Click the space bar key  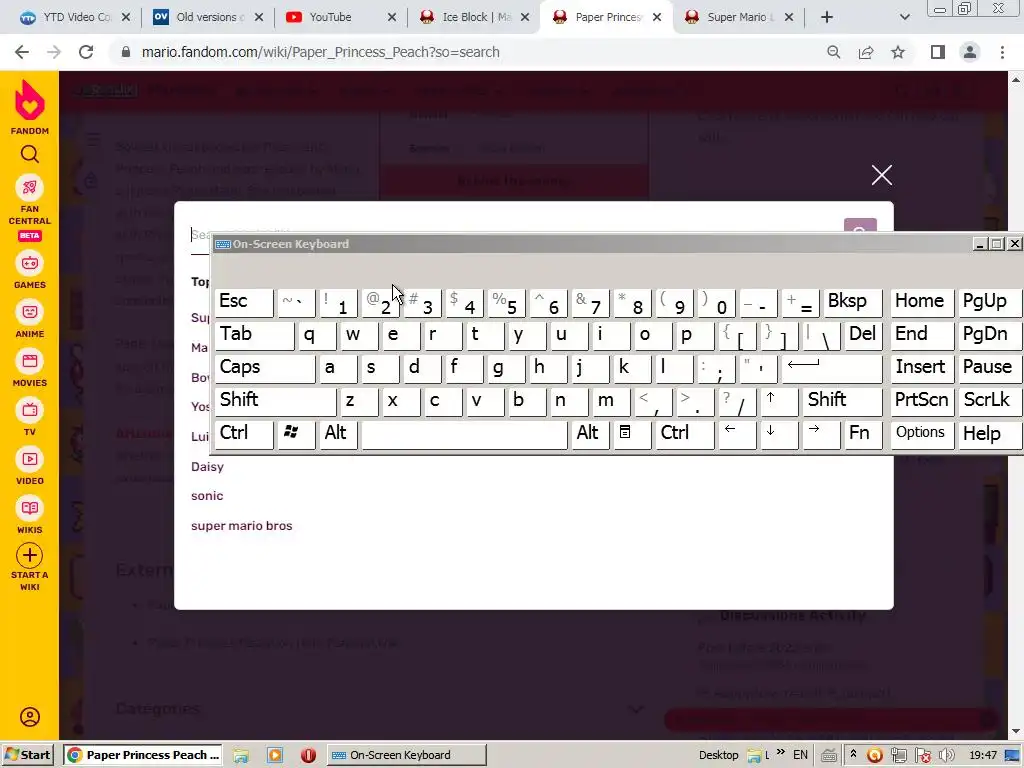pos(464,434)
